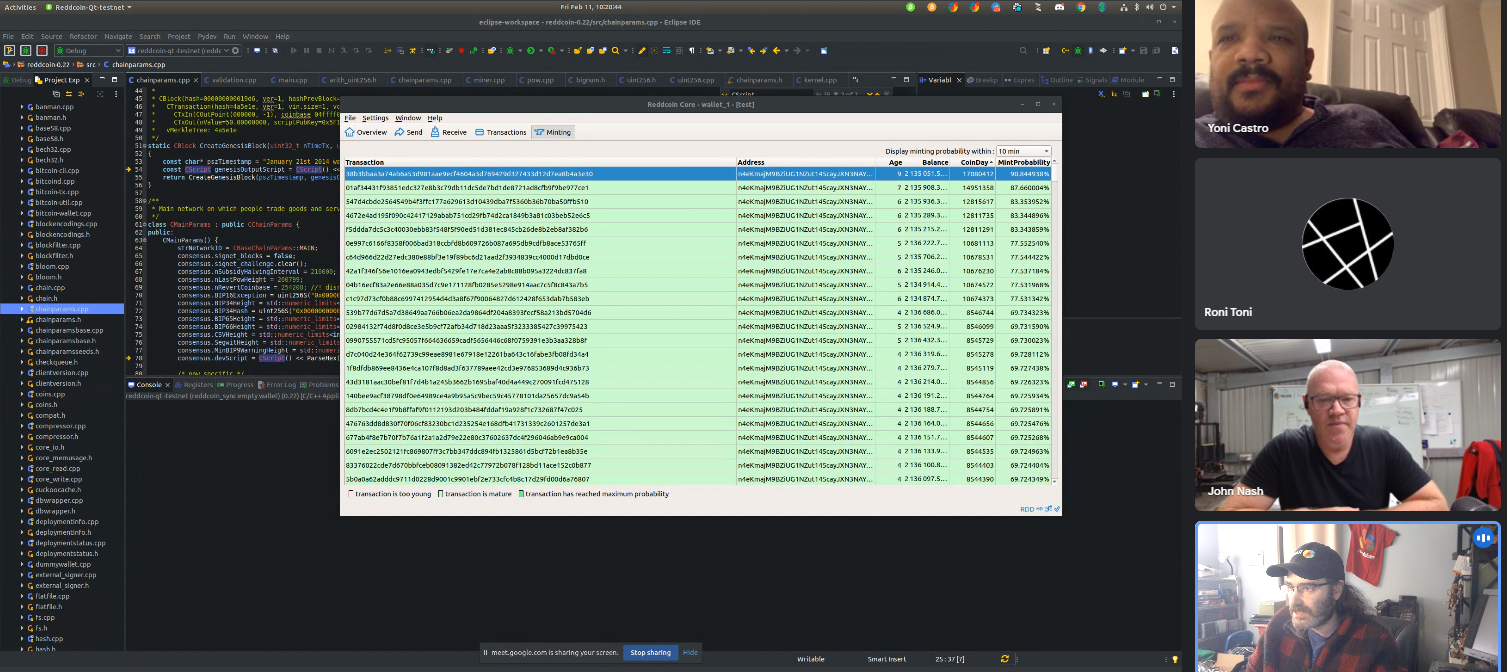Expand flatfile.cpp in Project Explorer
This screenshot has width=1507, height=672.
[22, 596]
